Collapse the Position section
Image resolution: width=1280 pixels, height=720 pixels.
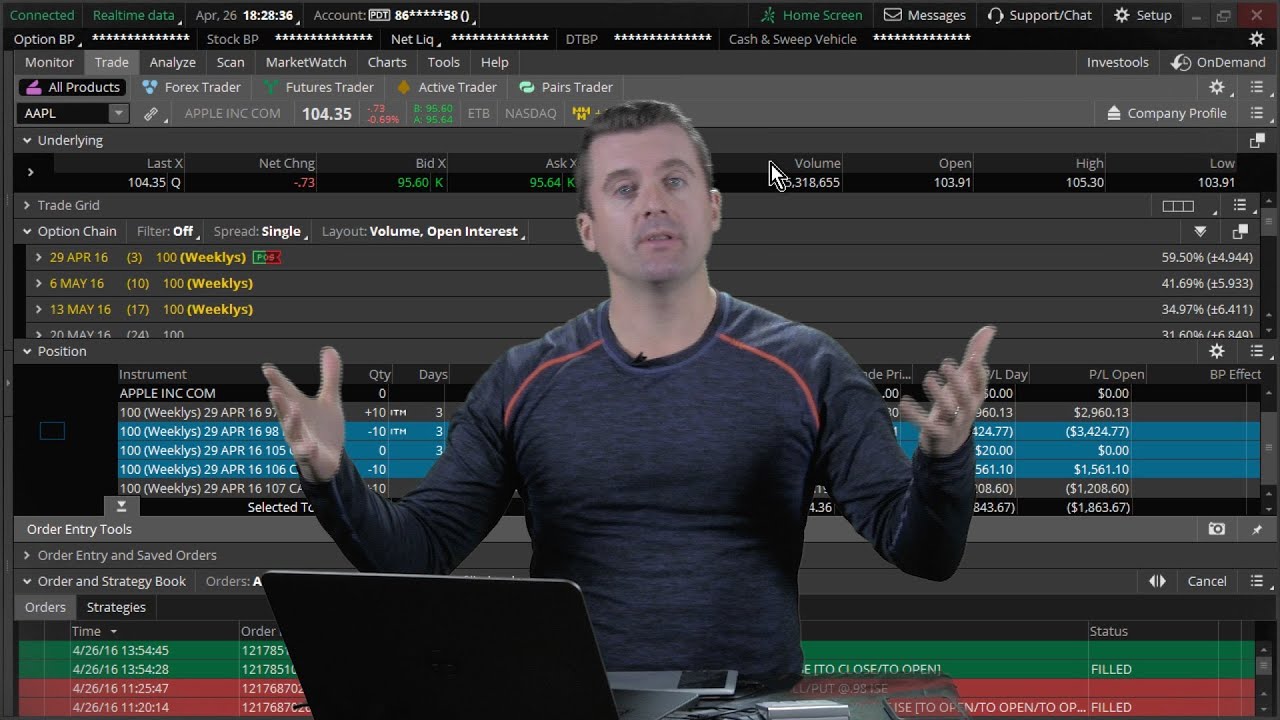27,351
